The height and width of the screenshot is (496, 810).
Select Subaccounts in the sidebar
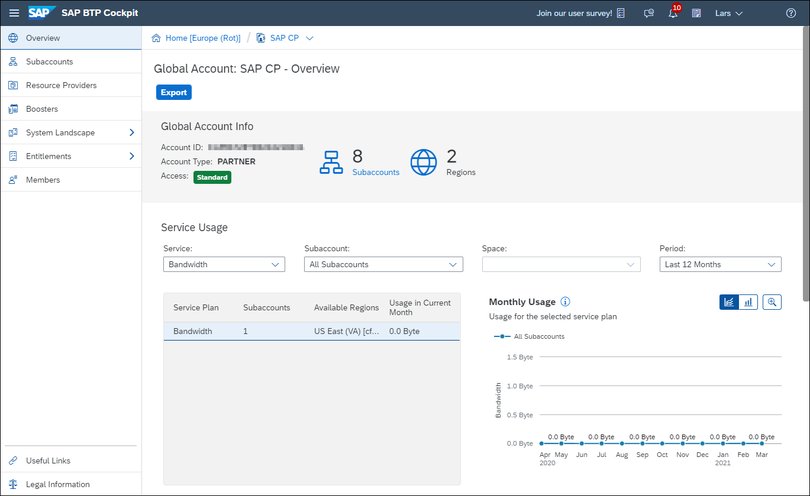[x=71, y=61]
